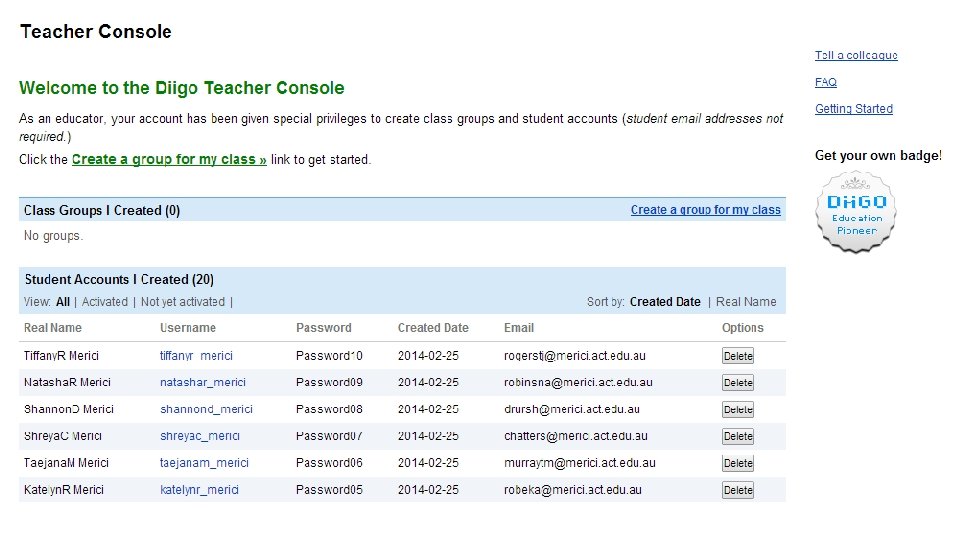This screenshot has height=540, width=960.
Task: Delete the ShannonD Merici account
Action: [x=738, y=410]
